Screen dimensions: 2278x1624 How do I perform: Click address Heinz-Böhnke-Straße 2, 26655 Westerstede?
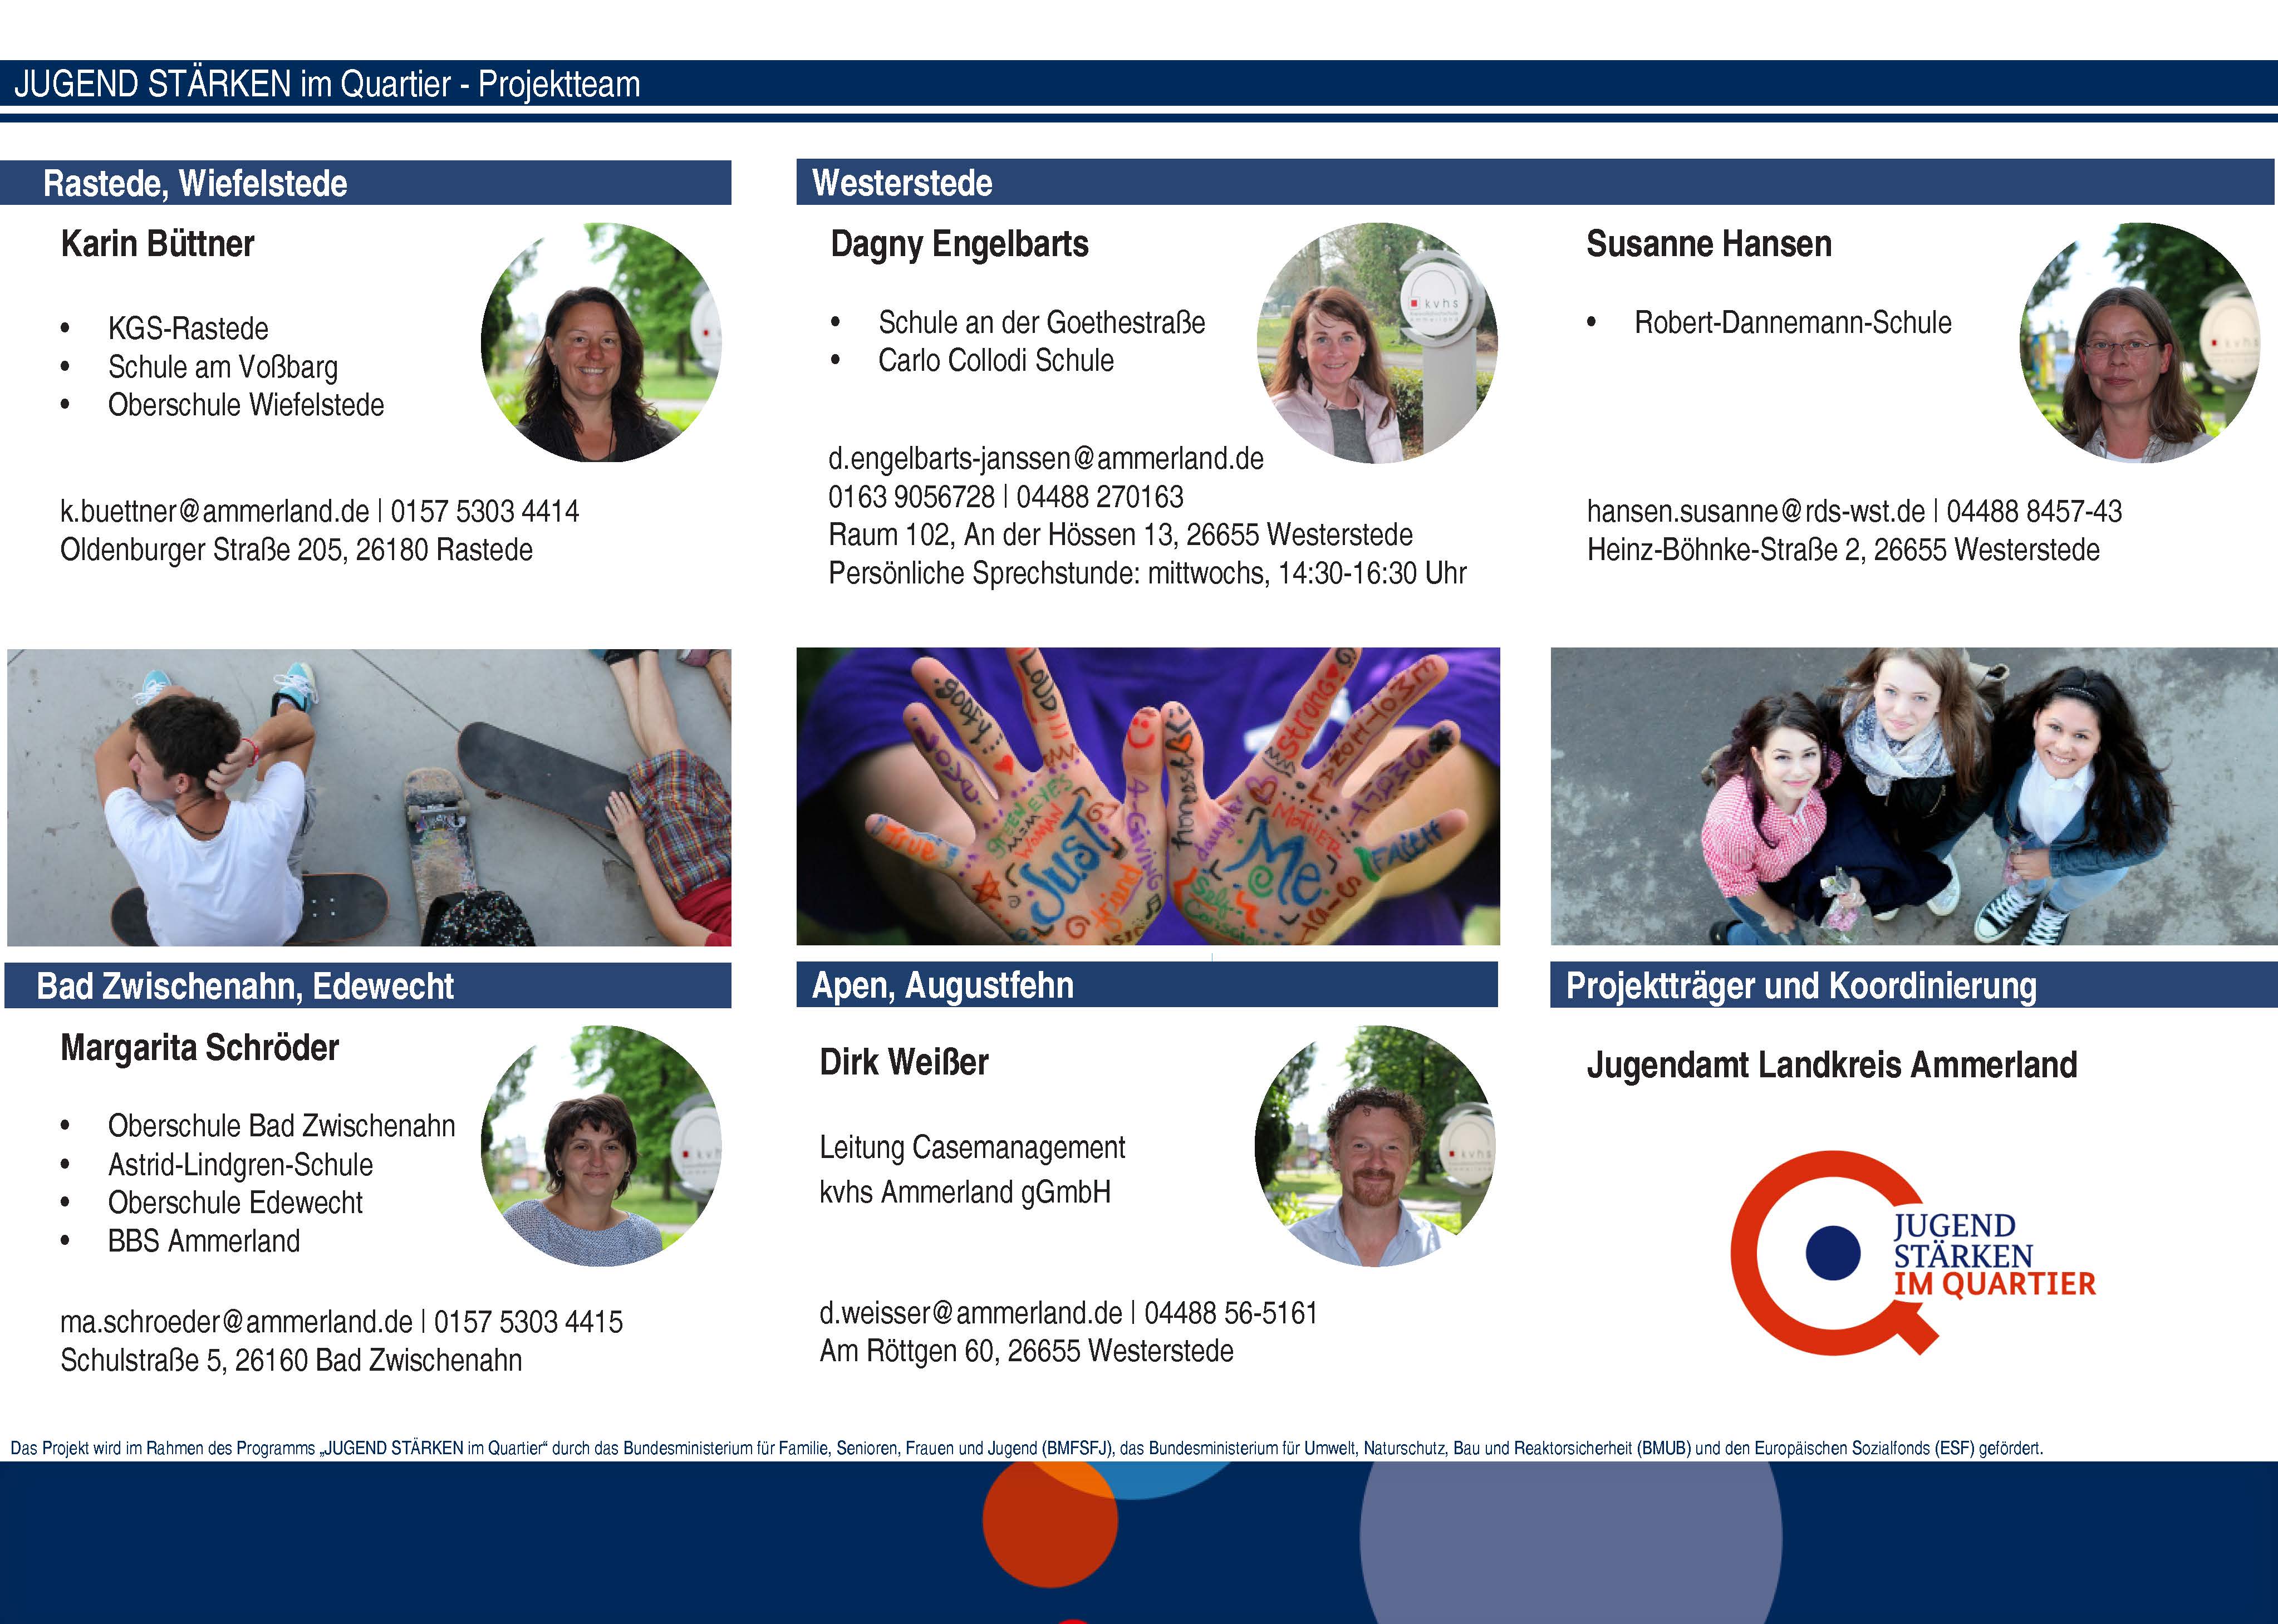point(1843,550)
